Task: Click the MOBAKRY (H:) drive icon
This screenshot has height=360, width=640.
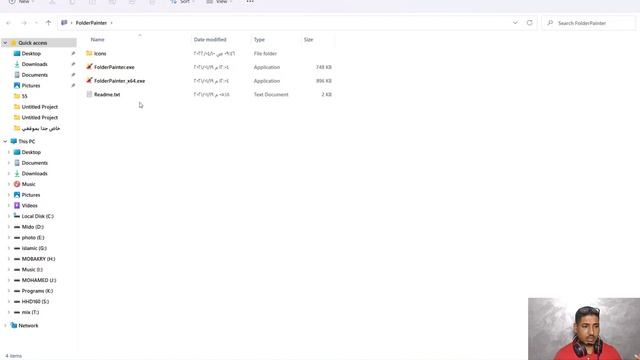Action: pyautogui.click(x=17, y=259)
